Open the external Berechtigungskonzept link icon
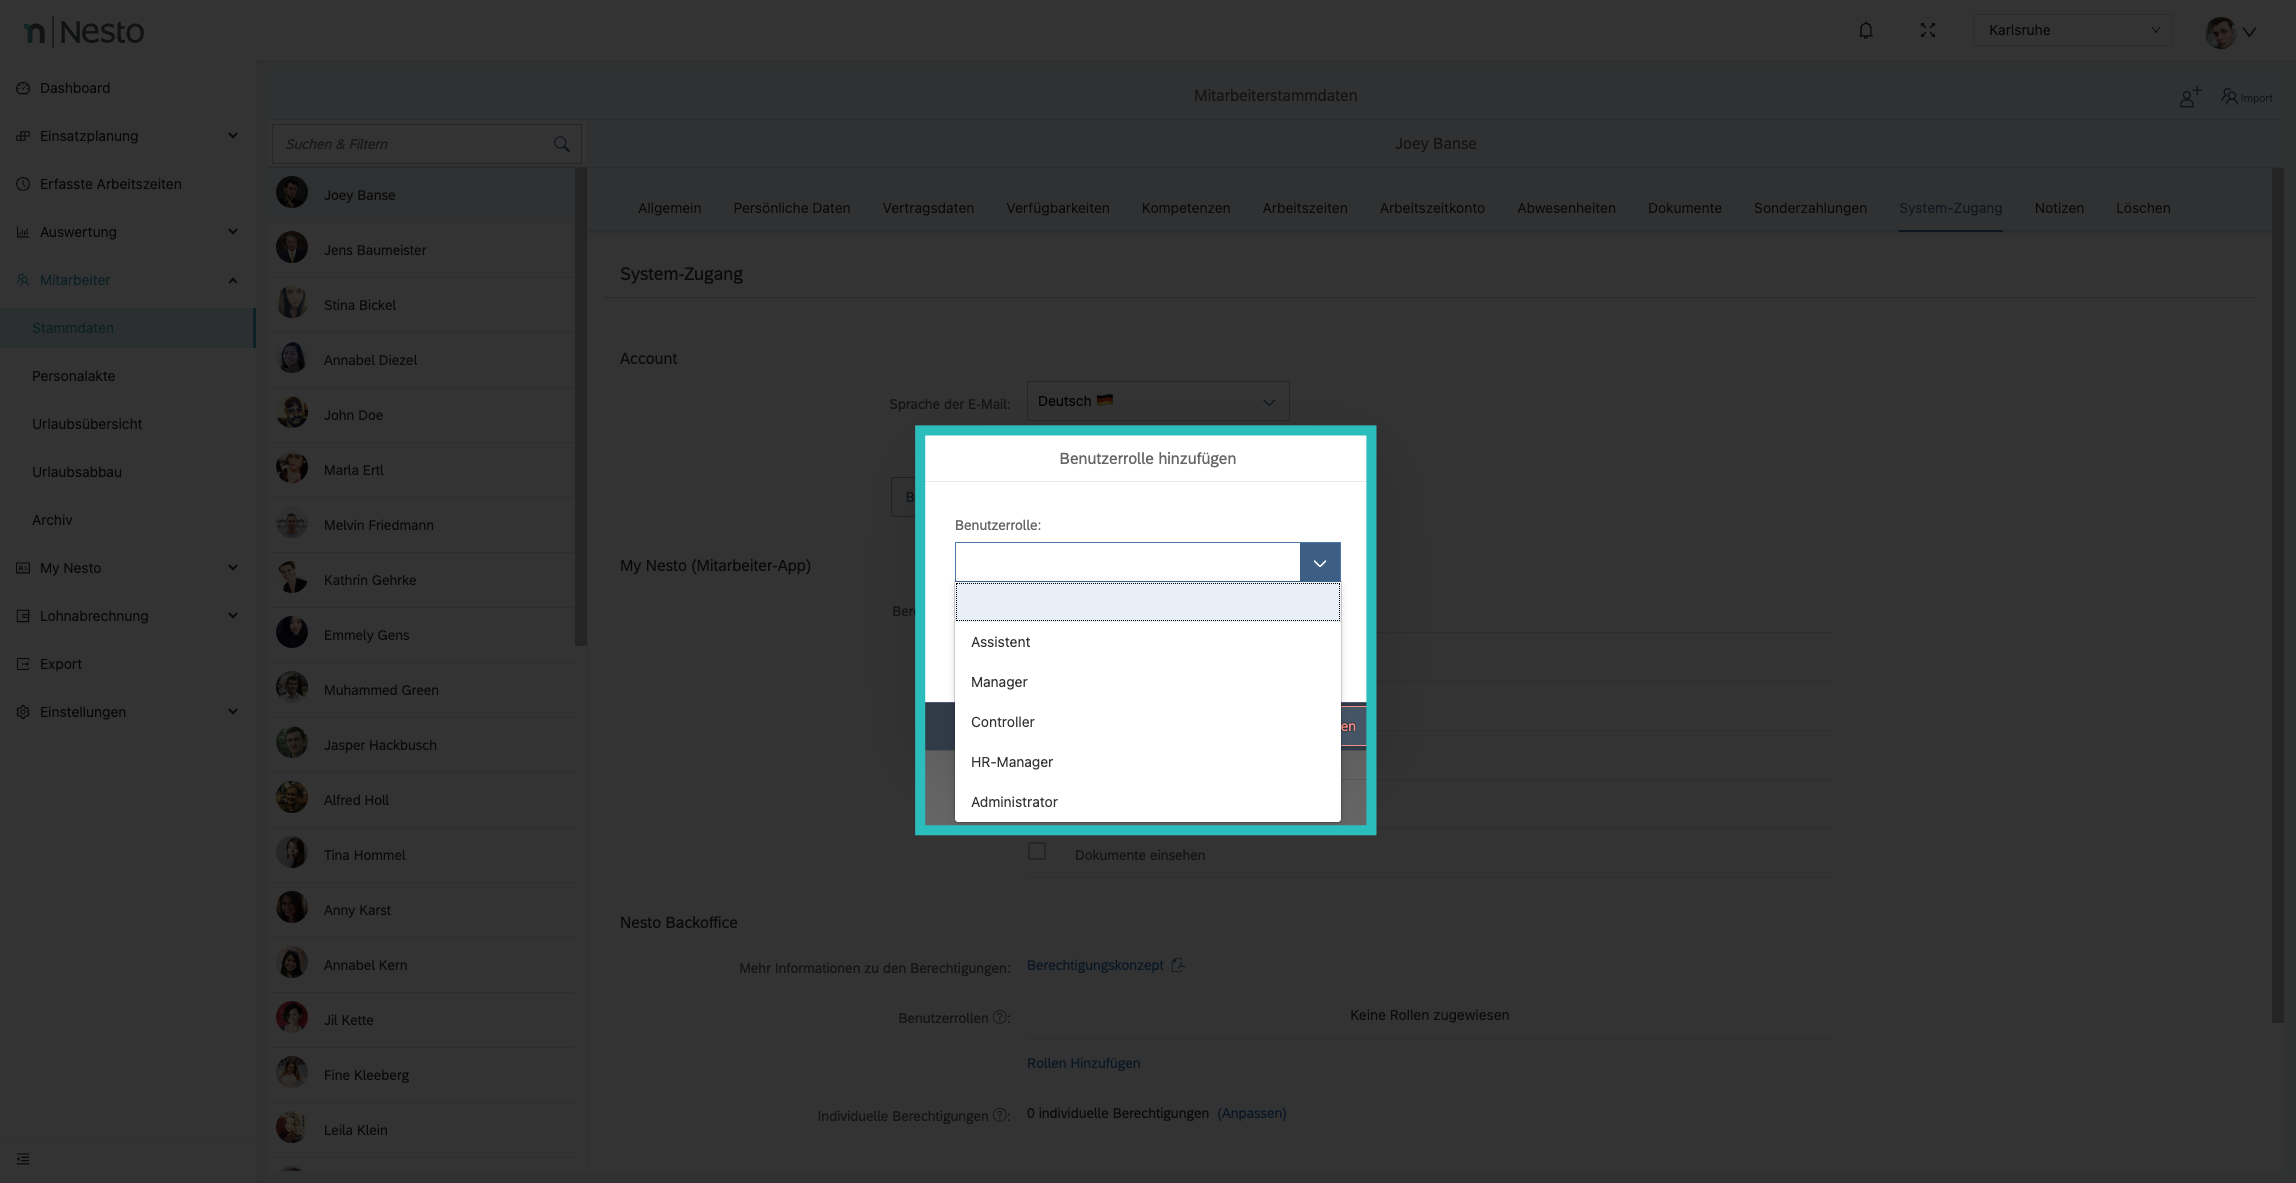This screenshot has width=2296, height=1183. 1178,965
